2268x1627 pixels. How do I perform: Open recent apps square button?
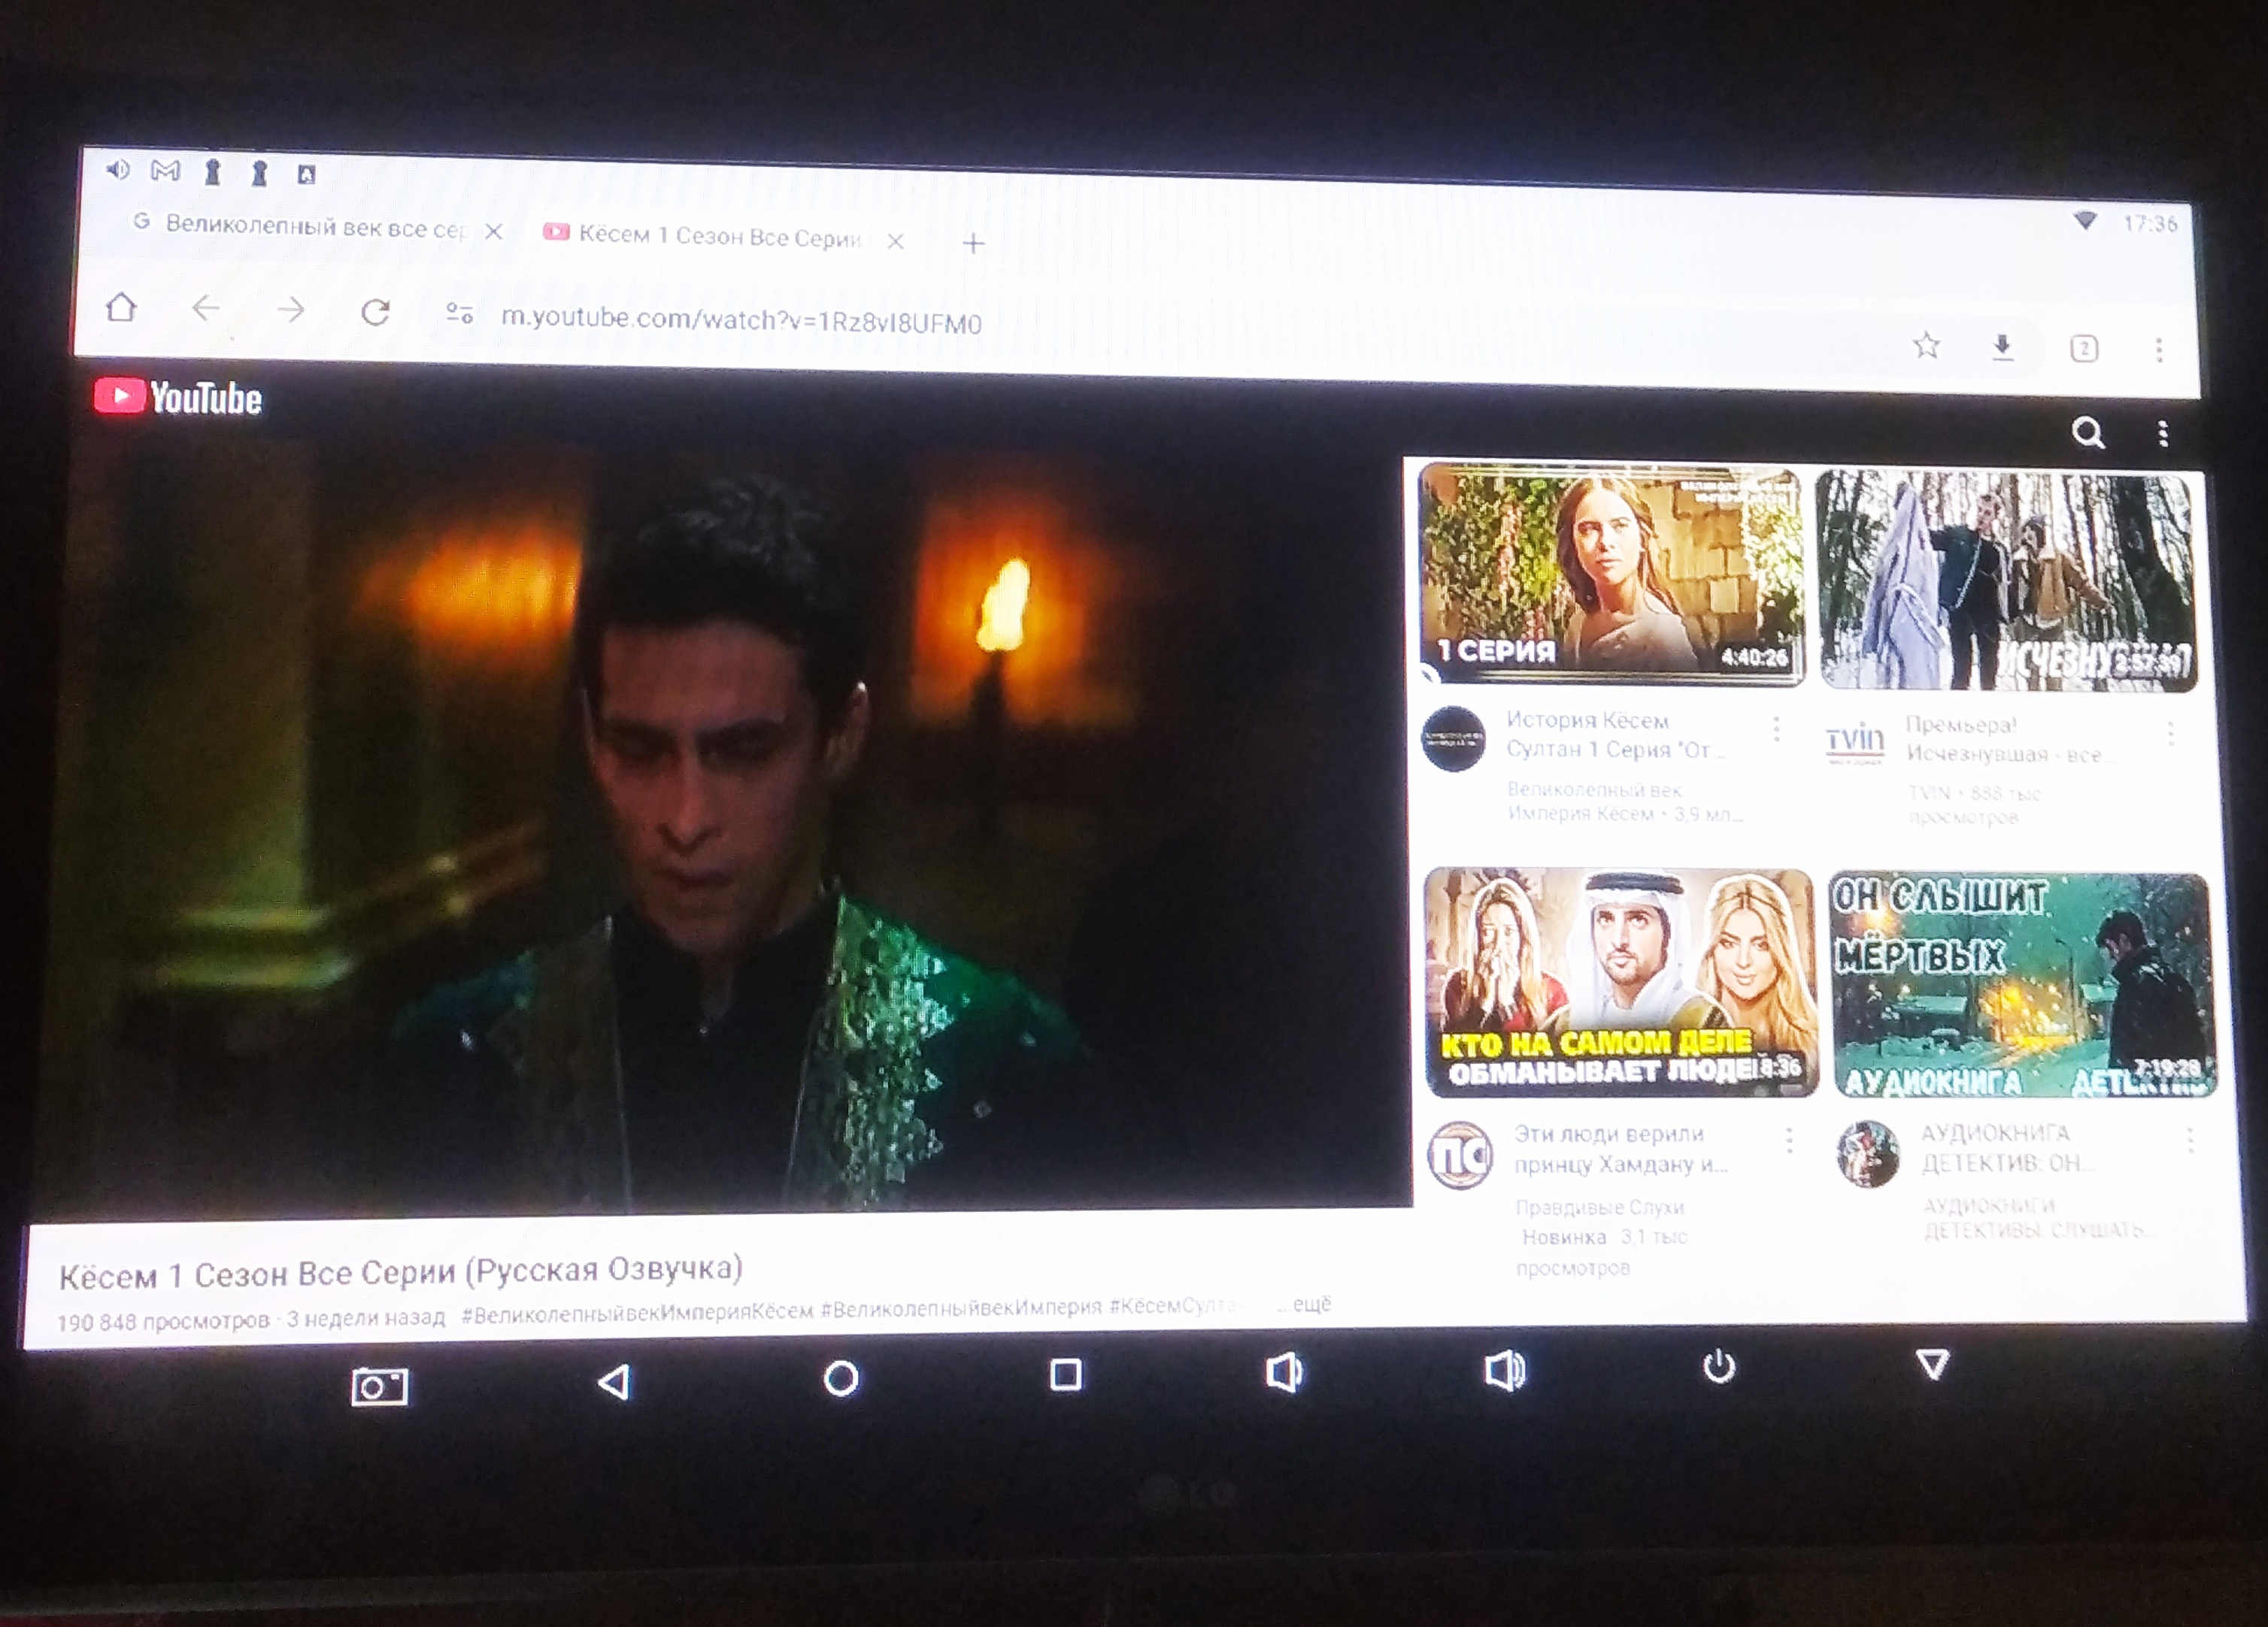1066,1374
